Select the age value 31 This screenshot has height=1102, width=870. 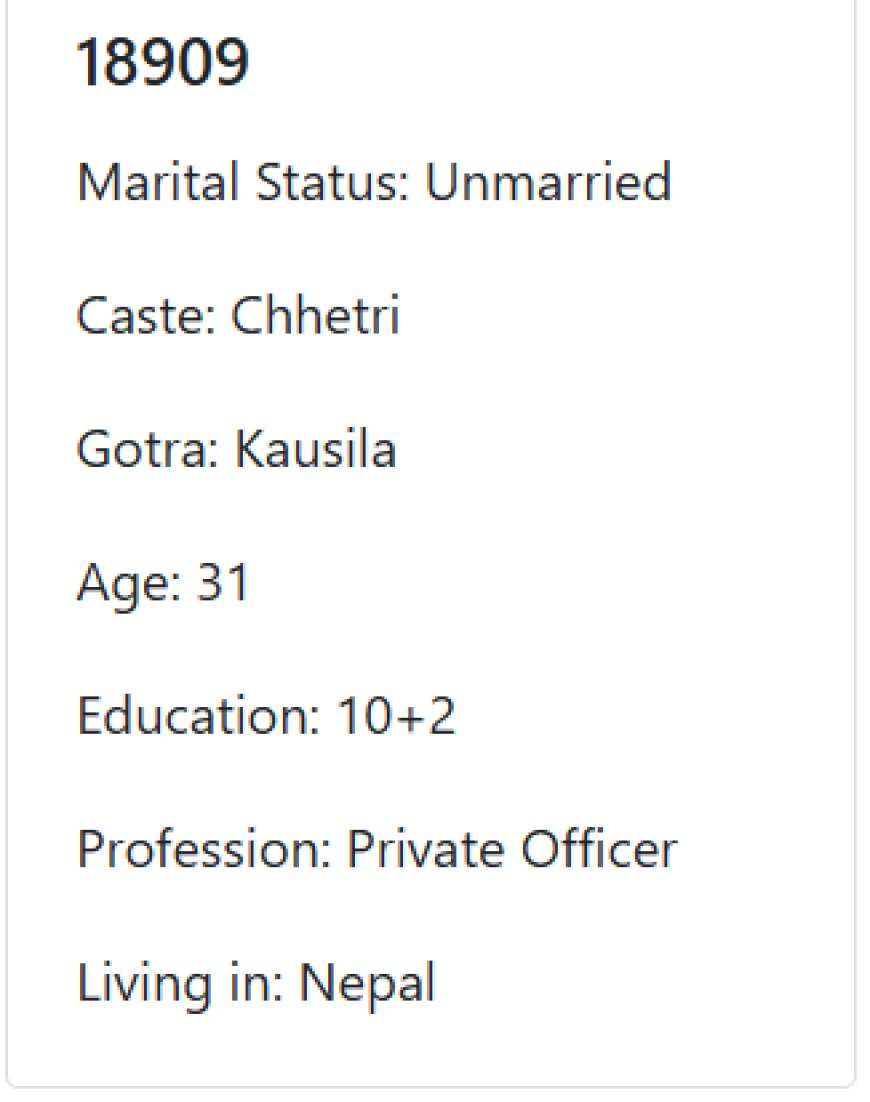click(223, 583)
